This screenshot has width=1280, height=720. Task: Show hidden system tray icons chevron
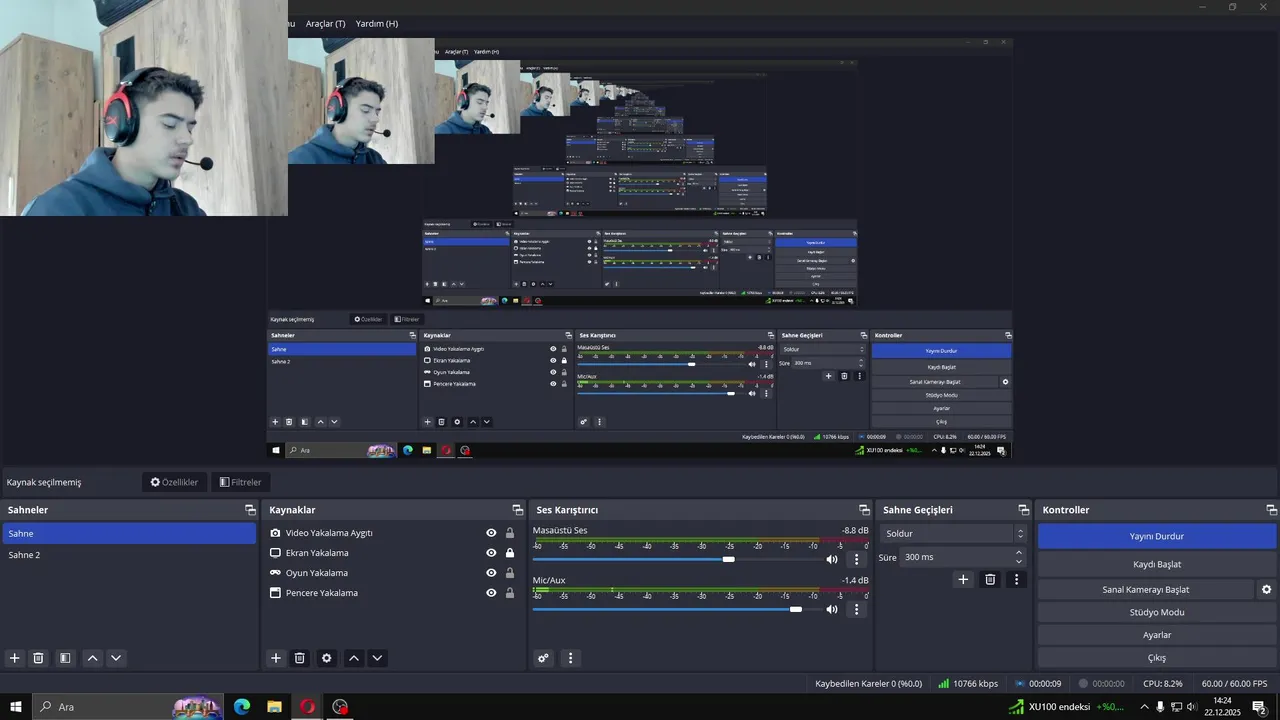coord(1144,707)
